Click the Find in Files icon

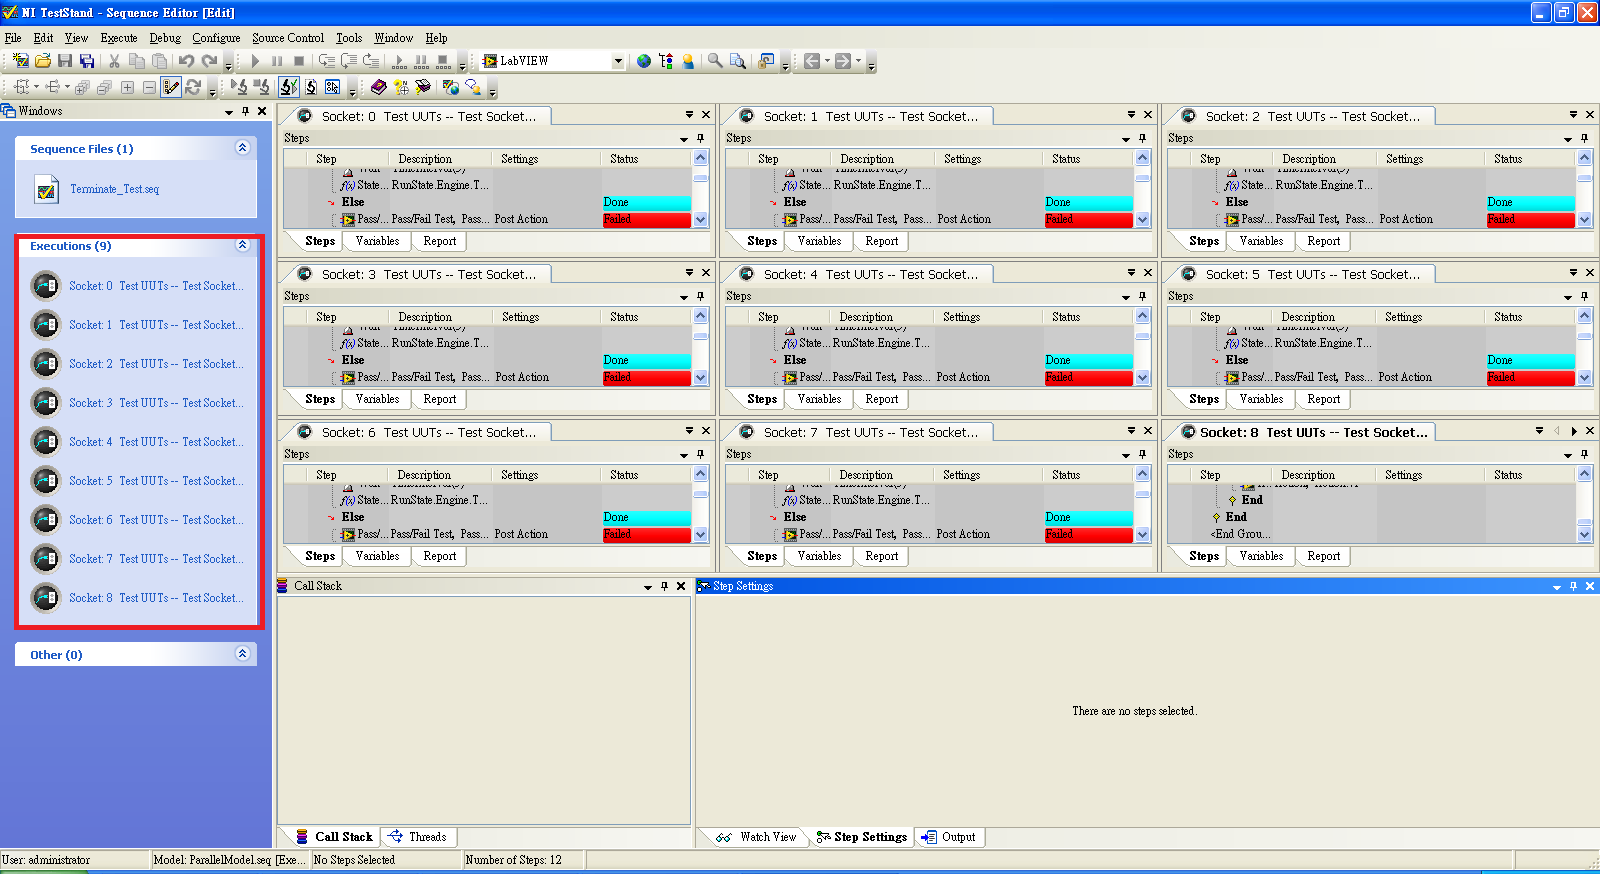click(x=738, y=61)
